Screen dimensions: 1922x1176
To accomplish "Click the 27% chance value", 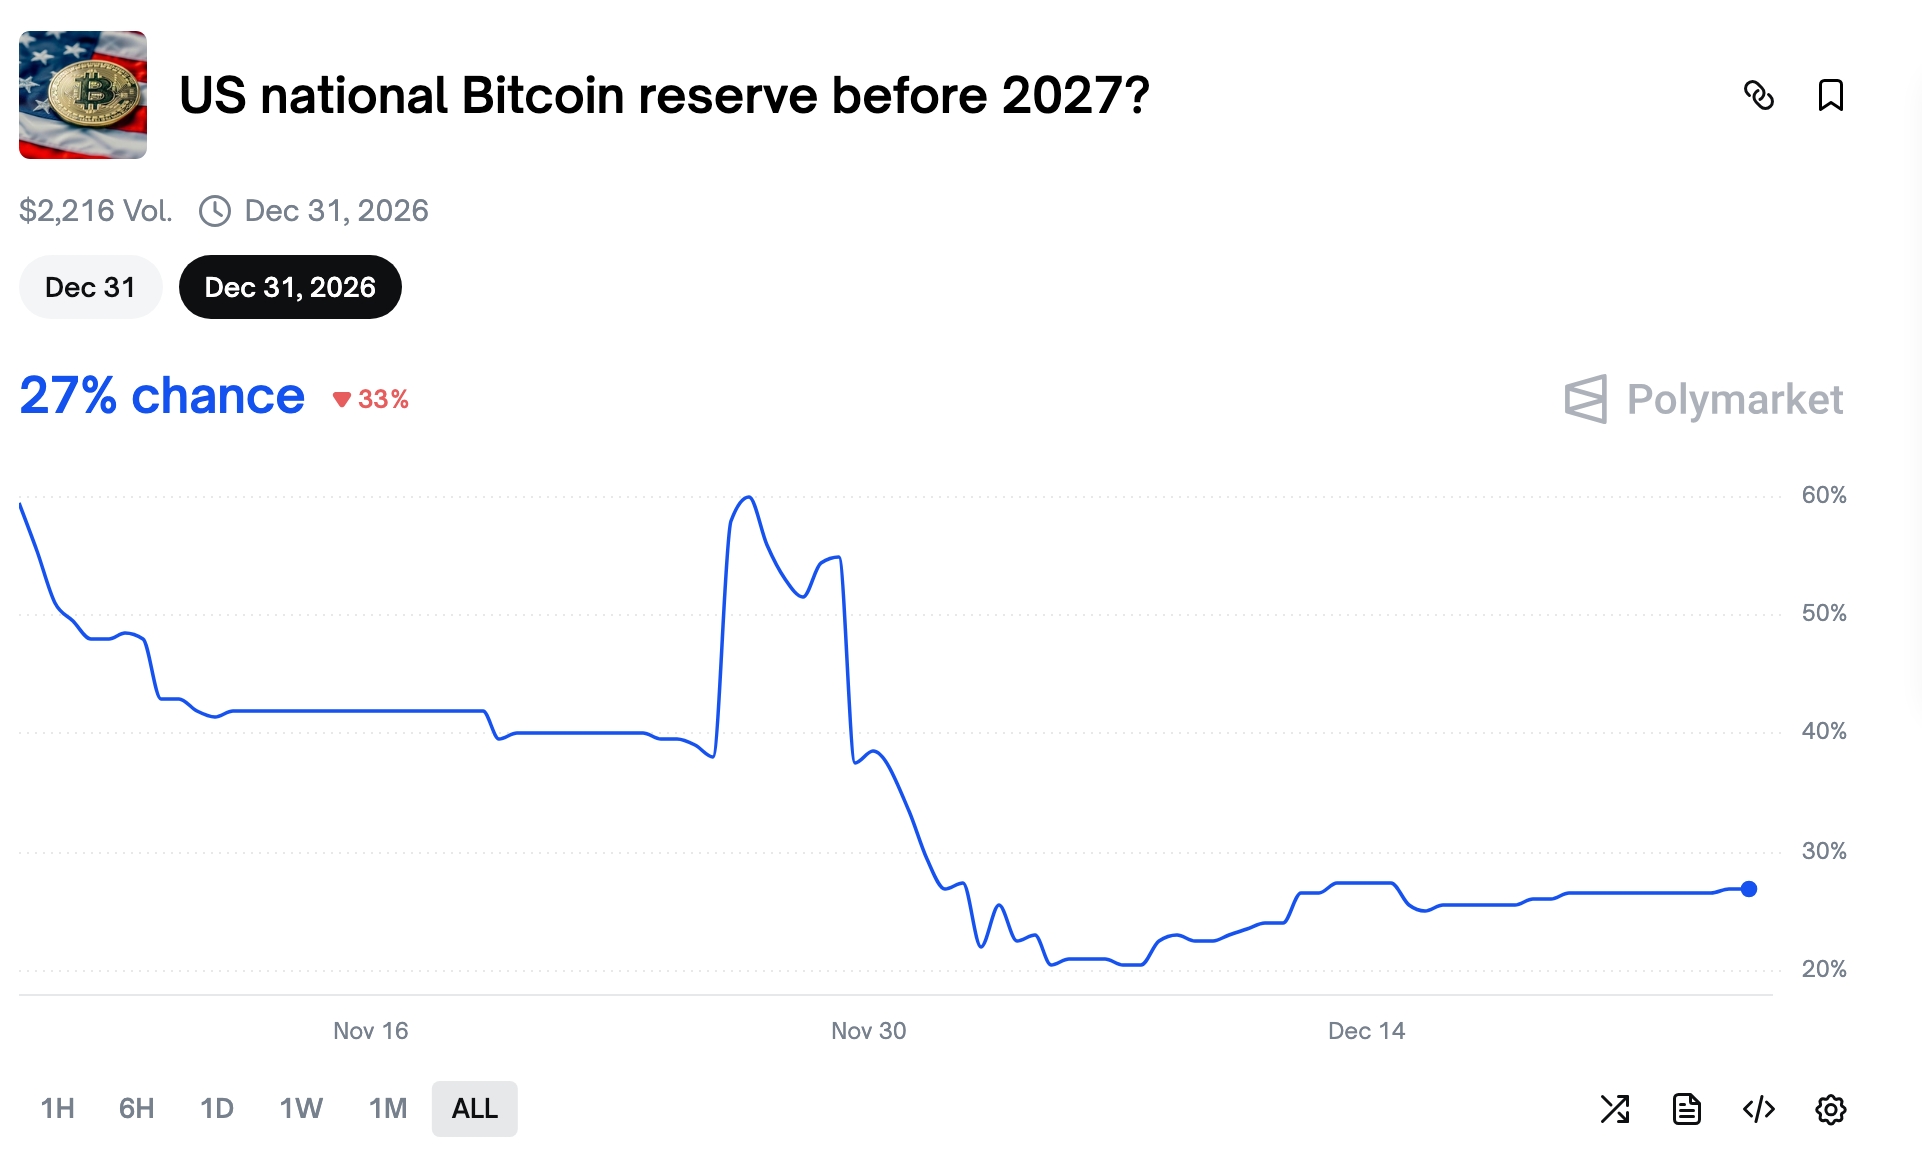I will pos(160,396).
